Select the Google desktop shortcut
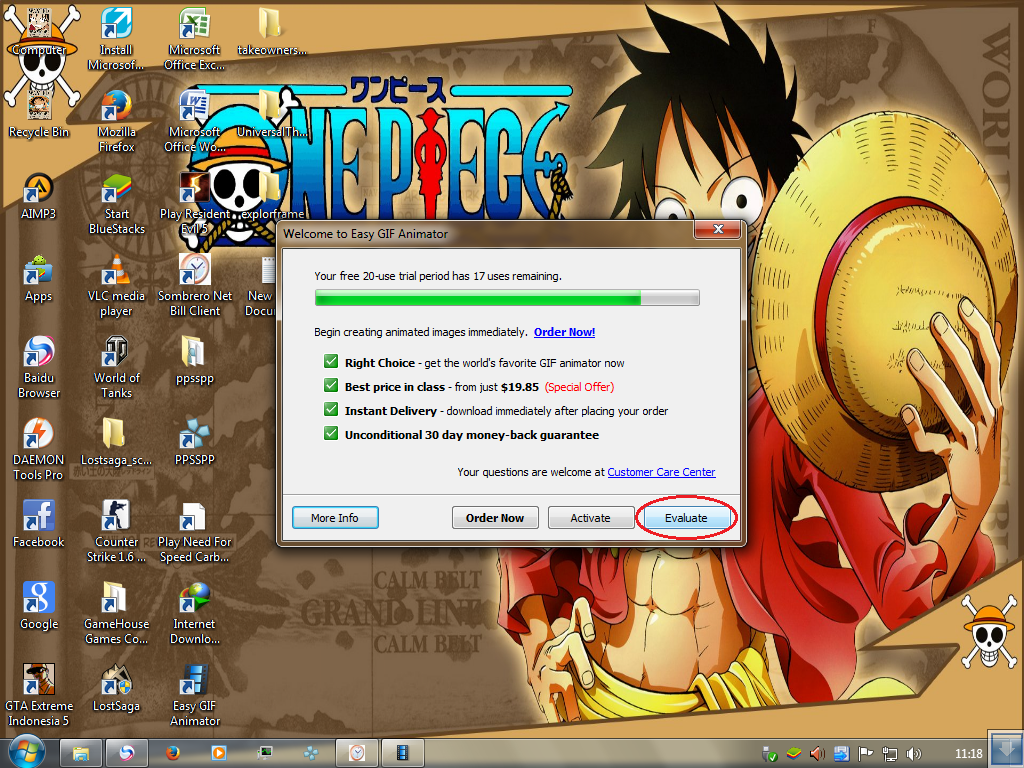This screenshot has height=768, width=1024. coord(39,607)
